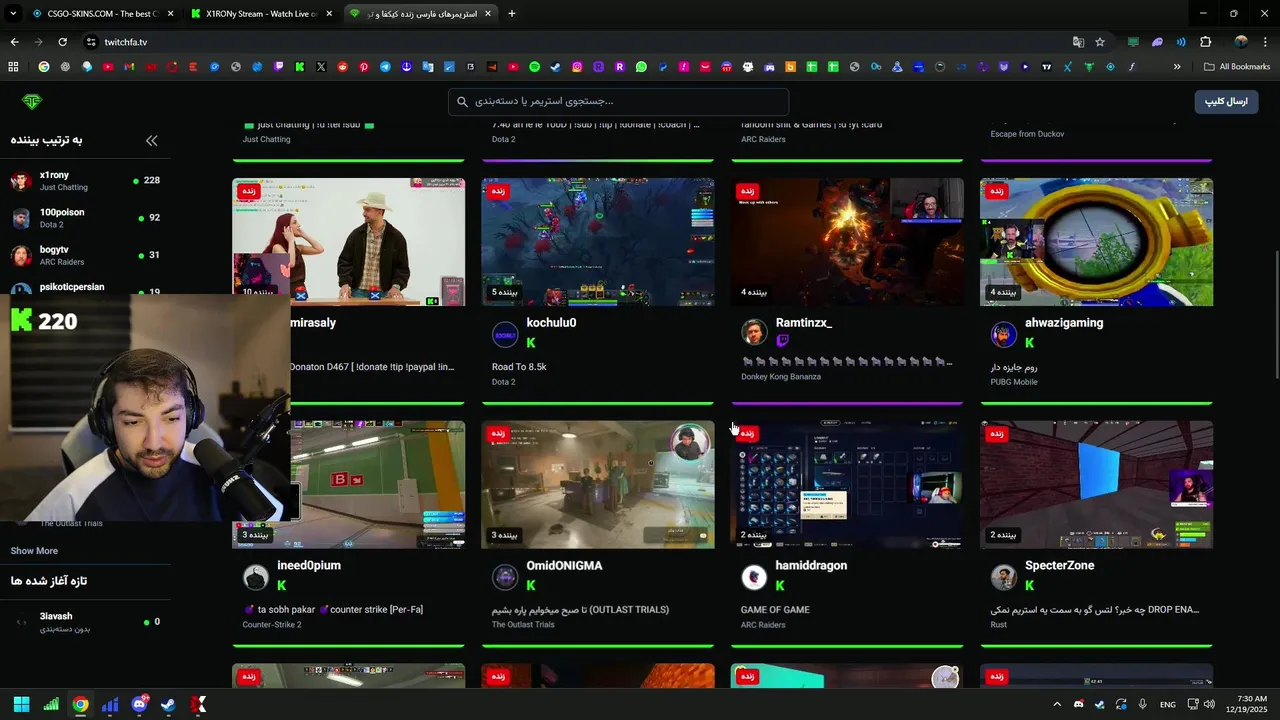The height and width of the screenshot is (720, 1280).
Task: Click 'Counter-Strike 2' category under ineed0pium
Action: pyautogui.click(x=274, y=625)
